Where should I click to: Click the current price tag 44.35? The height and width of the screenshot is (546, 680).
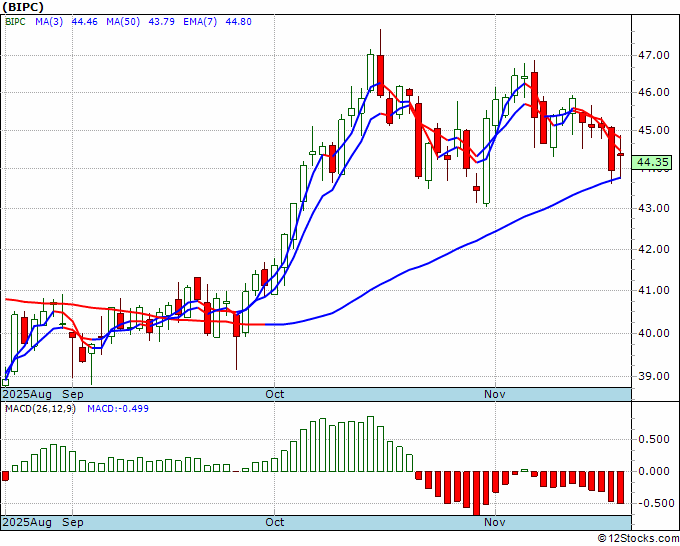point(652,163)
